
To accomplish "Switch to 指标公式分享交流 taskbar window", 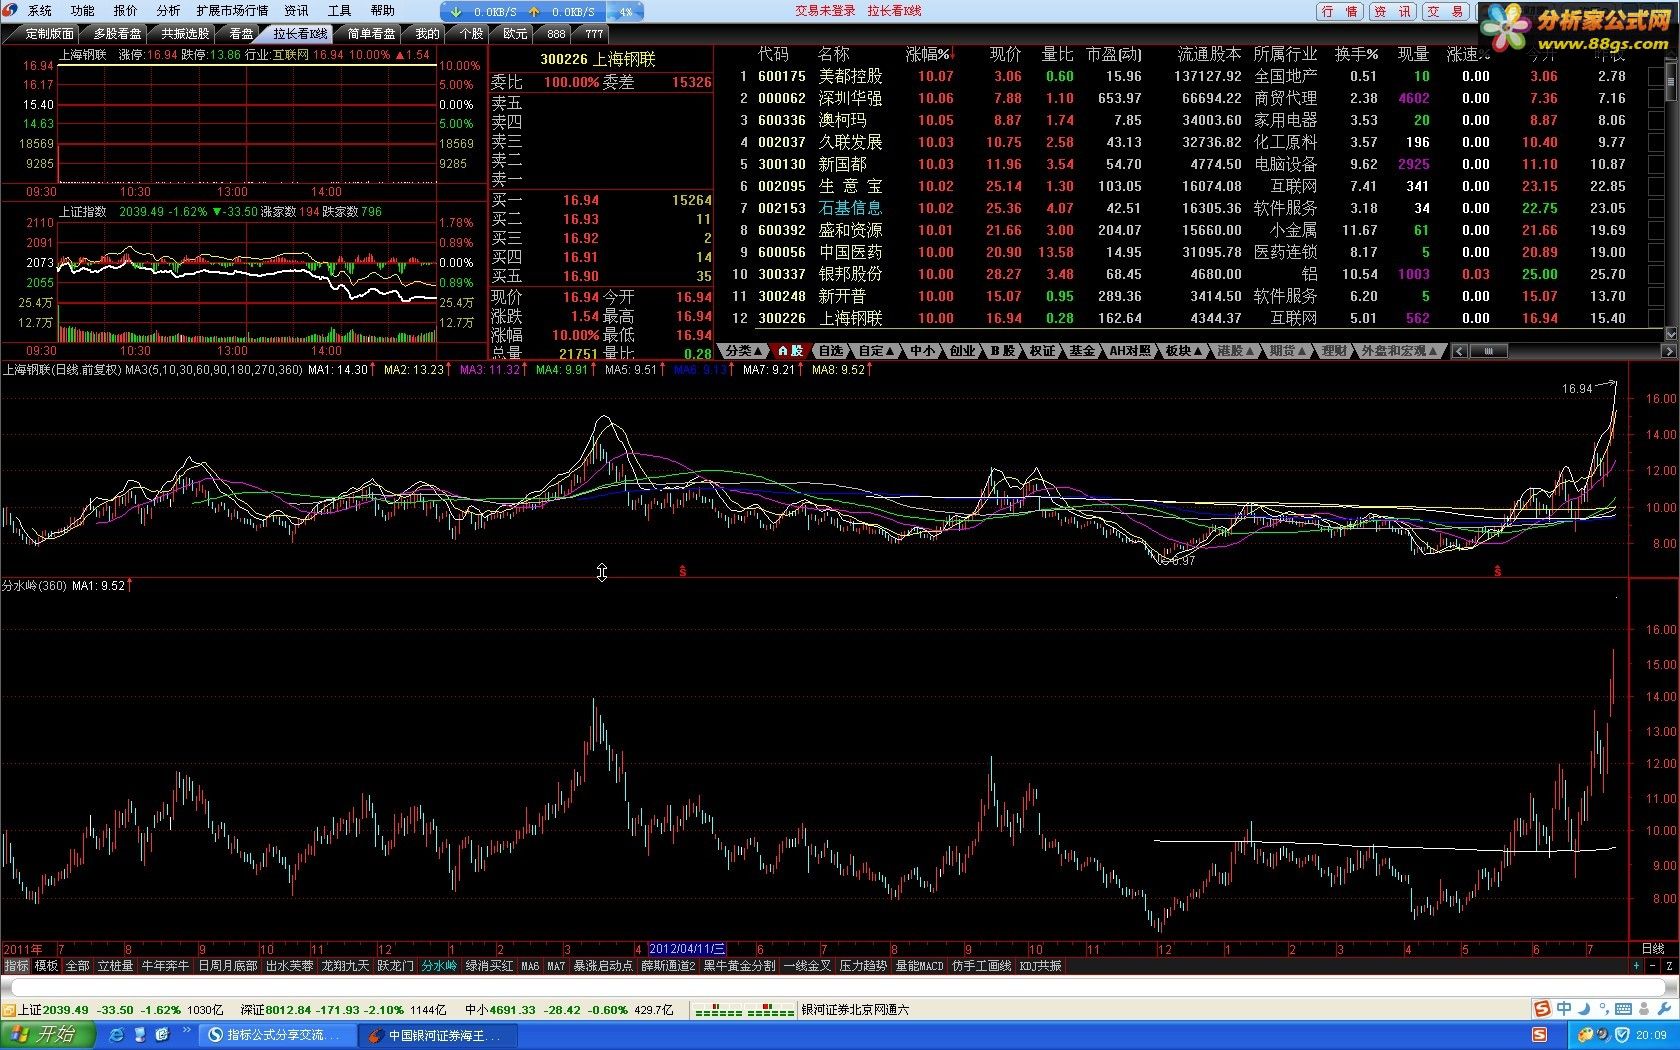I will (x=277, y=1035).
